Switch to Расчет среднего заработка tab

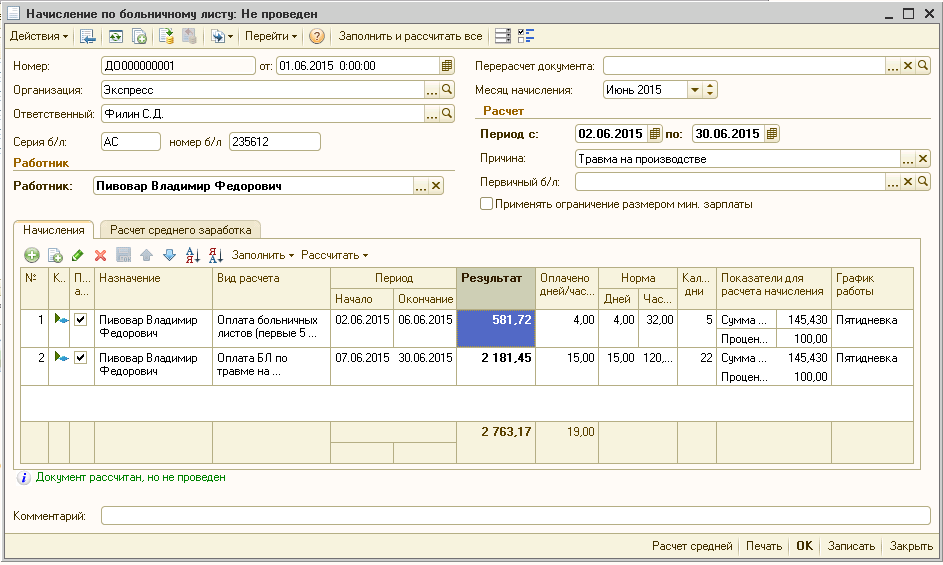point(180,230)
